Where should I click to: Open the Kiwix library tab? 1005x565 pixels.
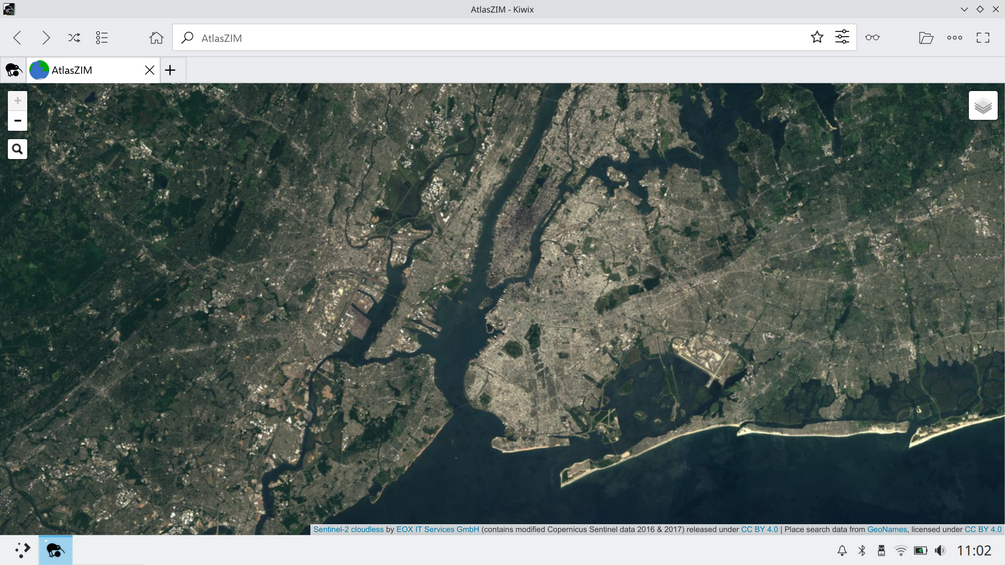13,70
